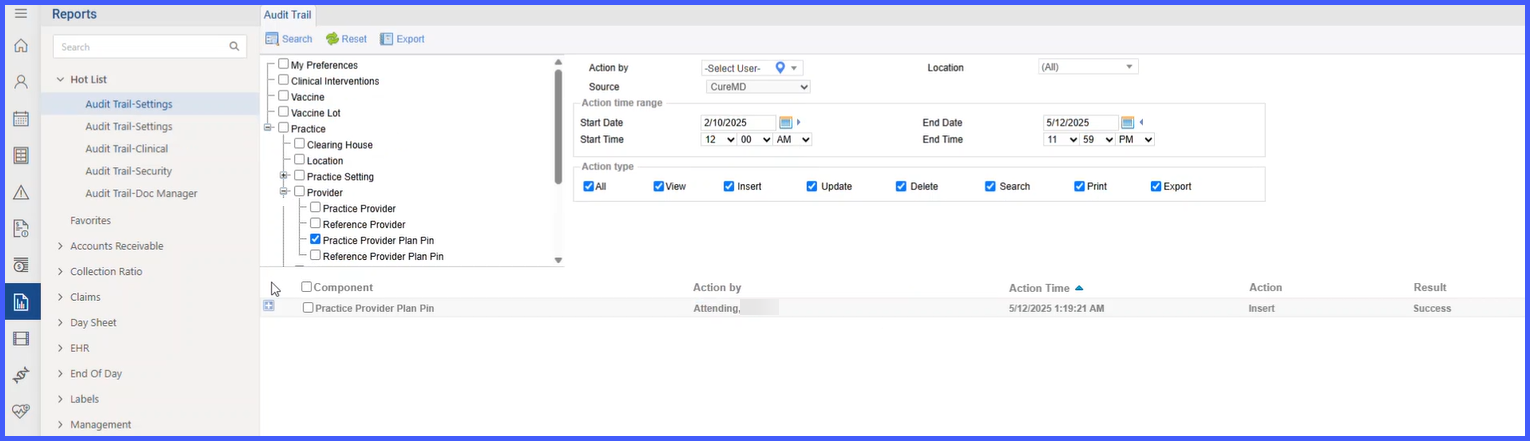Go to the Home sidebar icon
Image resolution: width=1530 pixels, height=441 pixels.
[21, 46]
